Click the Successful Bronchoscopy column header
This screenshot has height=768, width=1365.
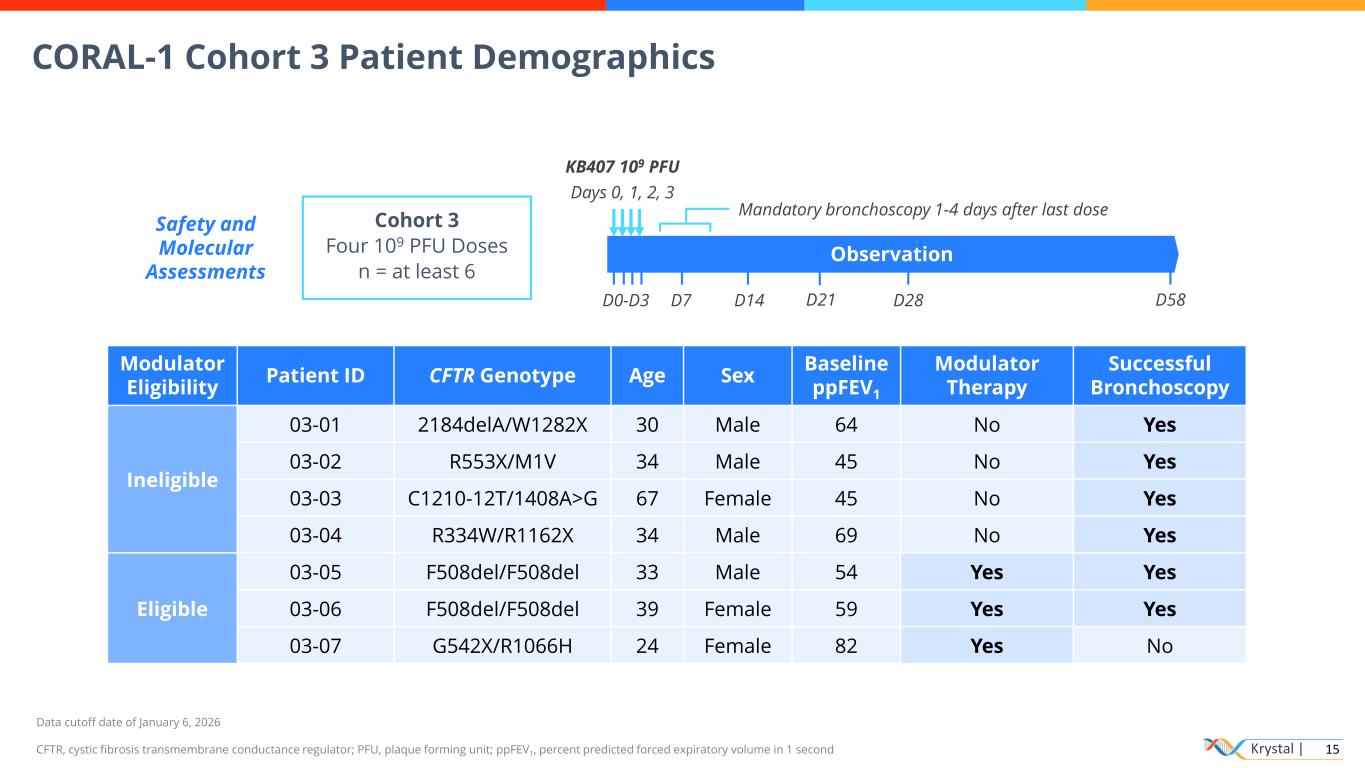tap(1159, 375)
